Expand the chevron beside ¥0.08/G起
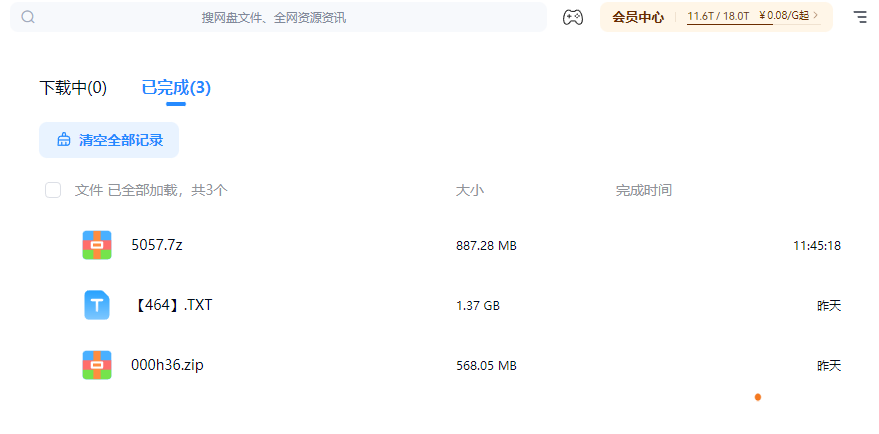The width and height of the screenshot is (879, 434). pos(816,16)
